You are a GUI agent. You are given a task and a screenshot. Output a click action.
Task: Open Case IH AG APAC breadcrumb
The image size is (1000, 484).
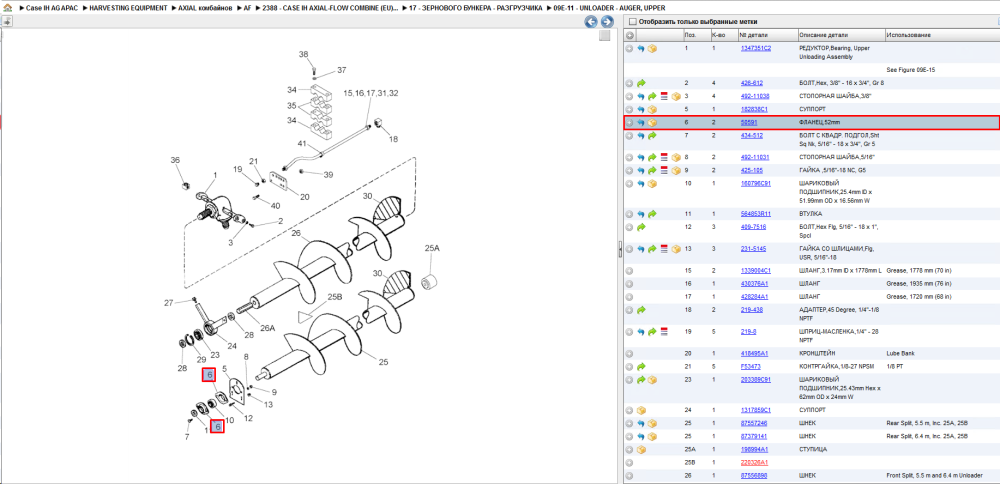point(54,8)
